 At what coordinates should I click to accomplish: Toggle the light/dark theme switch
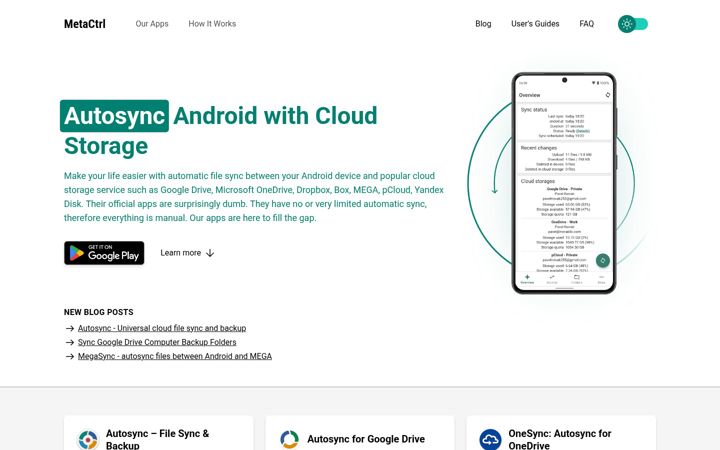tap(633, 24)
